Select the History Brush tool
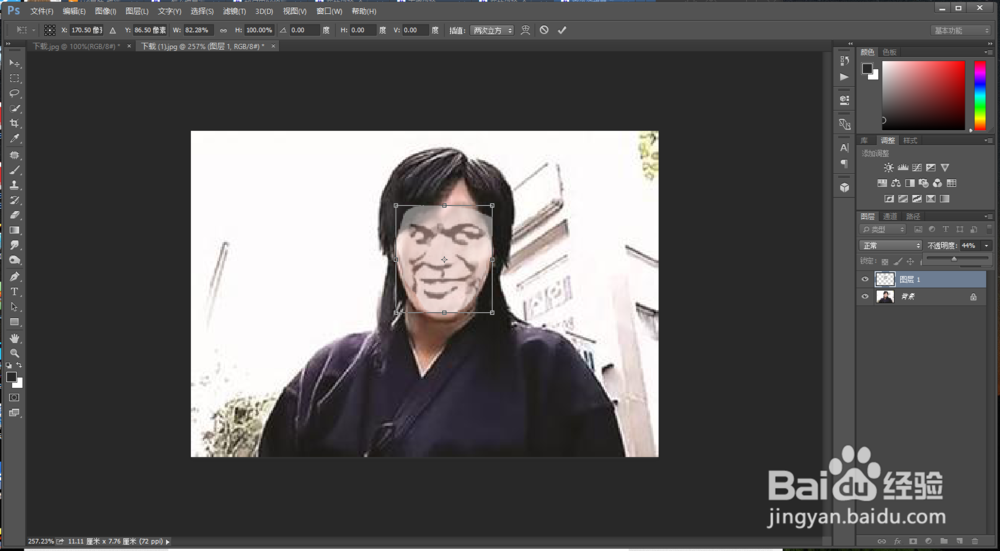Image resolution: width=1000 pixels, height=551 pixels. [x=14, y=200]
